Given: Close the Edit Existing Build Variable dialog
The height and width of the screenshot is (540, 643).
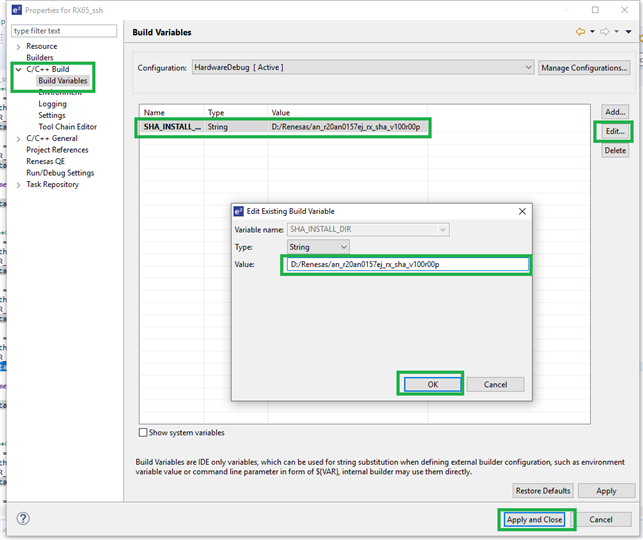Looking at the screenshot, I should (521, 211).
